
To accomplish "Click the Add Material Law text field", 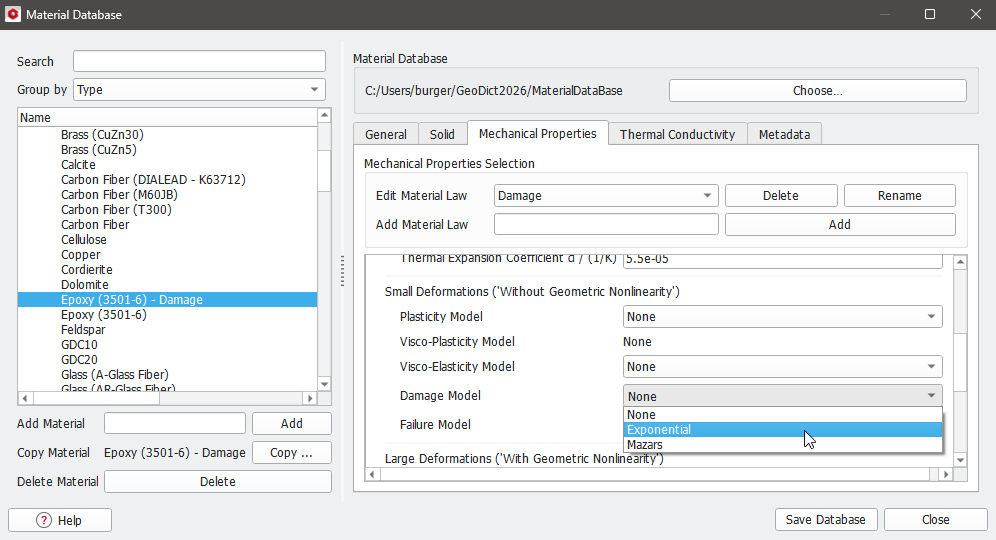I will coord(606,225).
